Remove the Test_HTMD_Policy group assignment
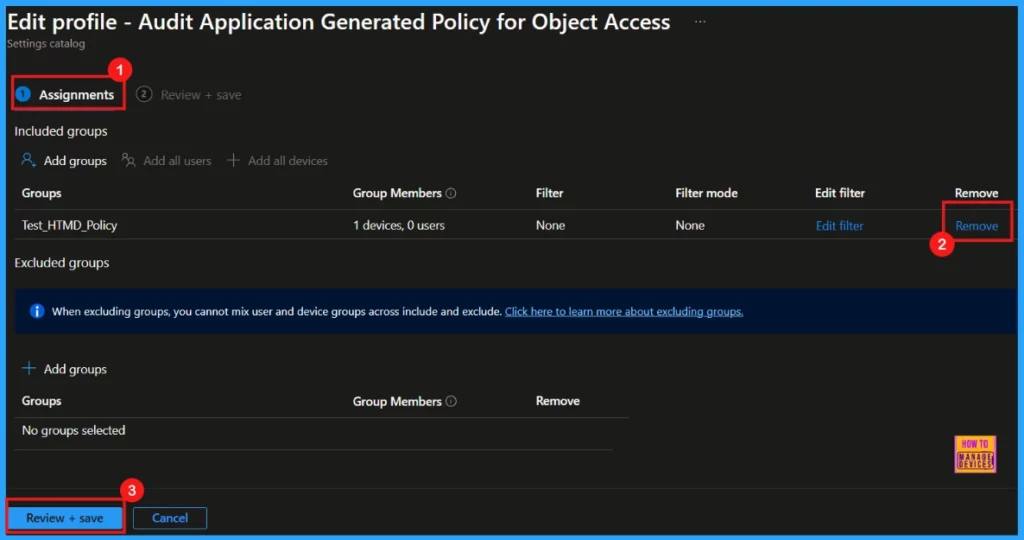This screenshot has height=540, width=1024. point(976,226)
